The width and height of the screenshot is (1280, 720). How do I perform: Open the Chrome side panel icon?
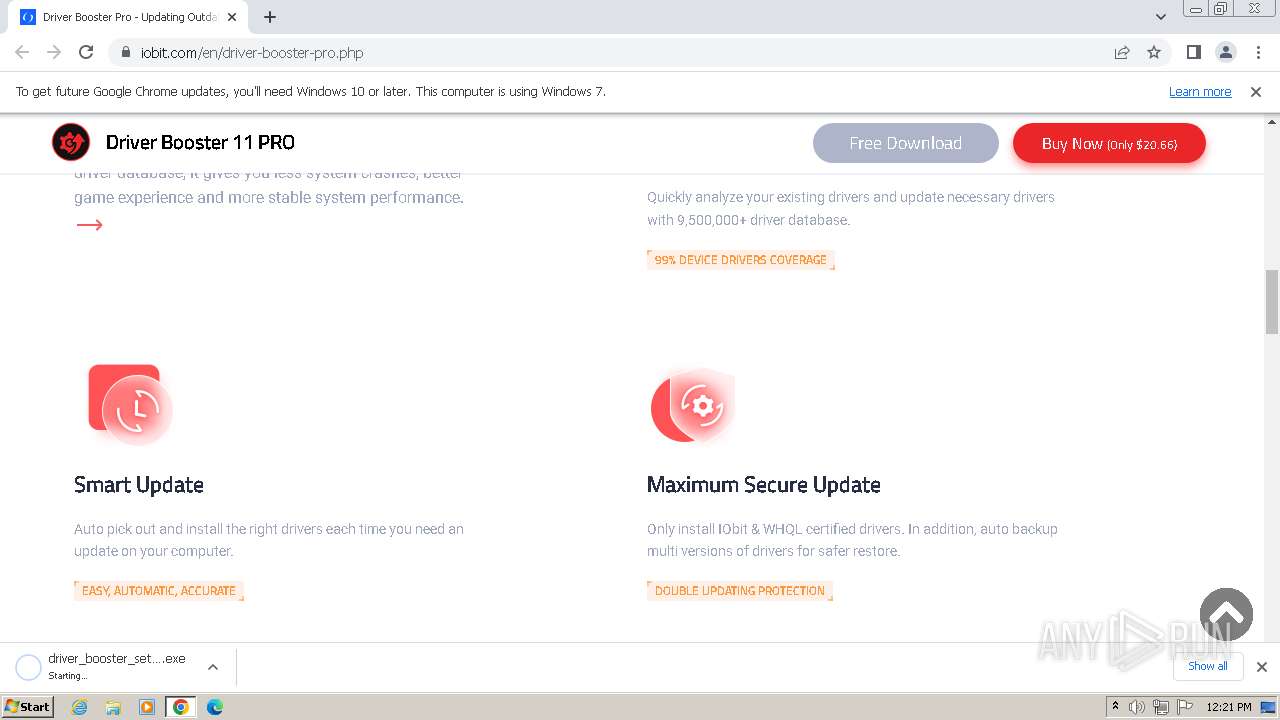click(1194, 53)
